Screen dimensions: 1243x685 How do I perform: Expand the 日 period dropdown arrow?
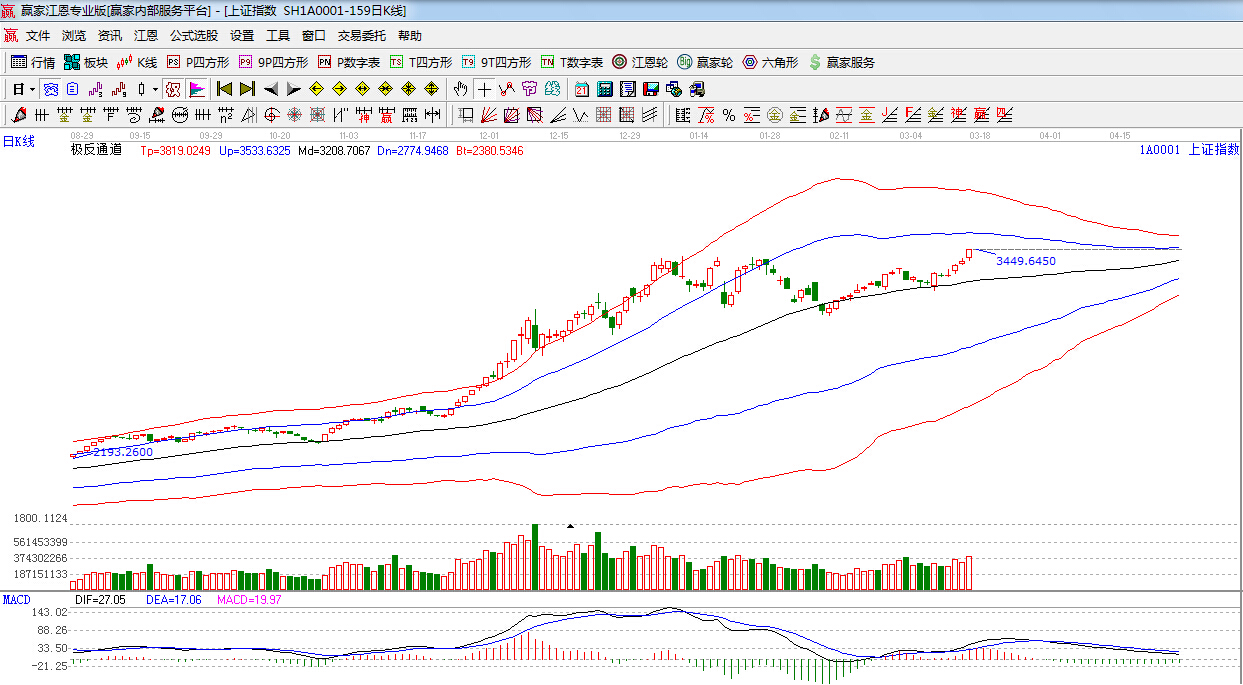tap(32, 89)
